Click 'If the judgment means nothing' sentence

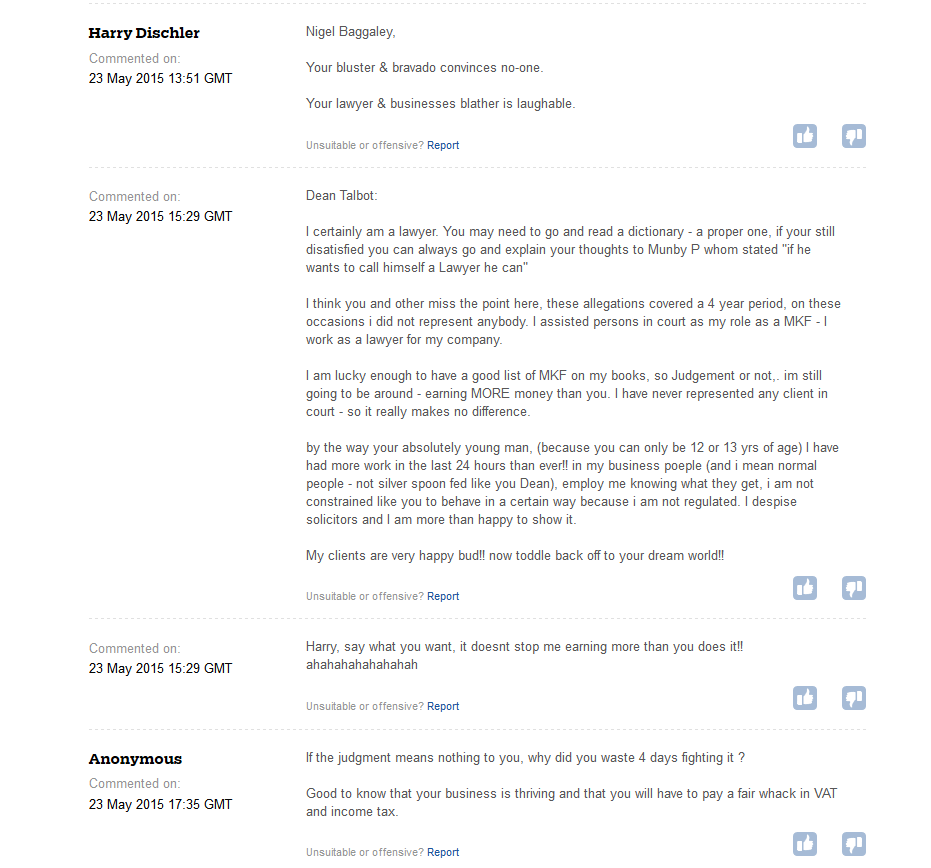(525, 758)
